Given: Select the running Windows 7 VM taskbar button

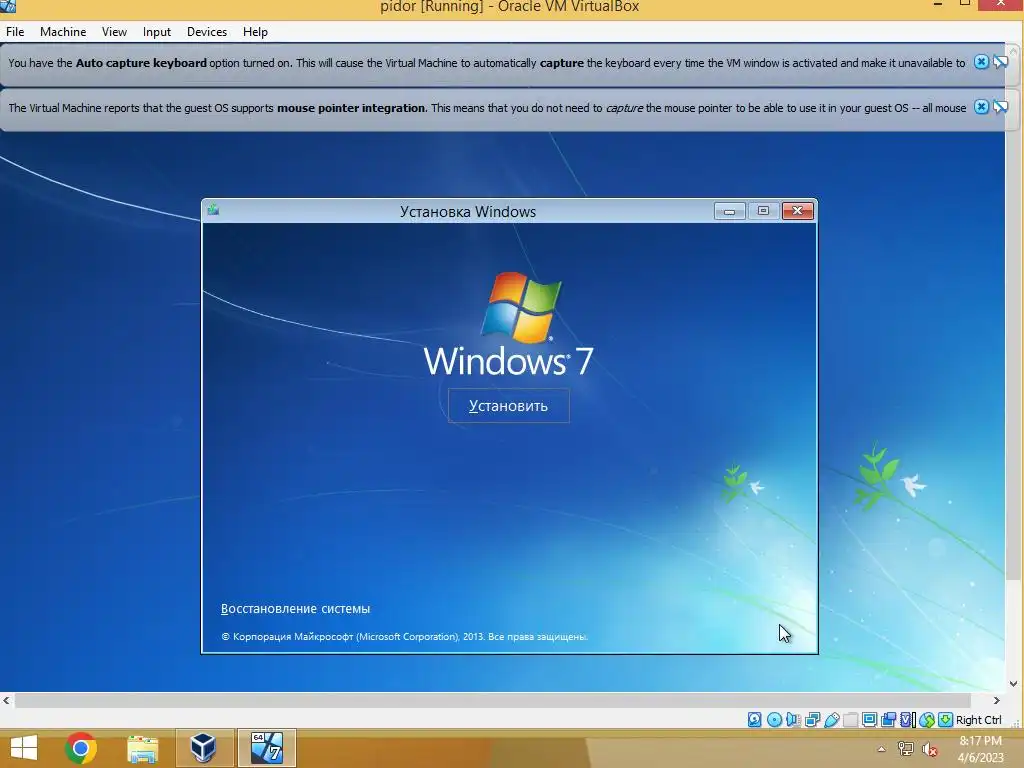Looking at the screenshot, I should [x=266, y=748].
